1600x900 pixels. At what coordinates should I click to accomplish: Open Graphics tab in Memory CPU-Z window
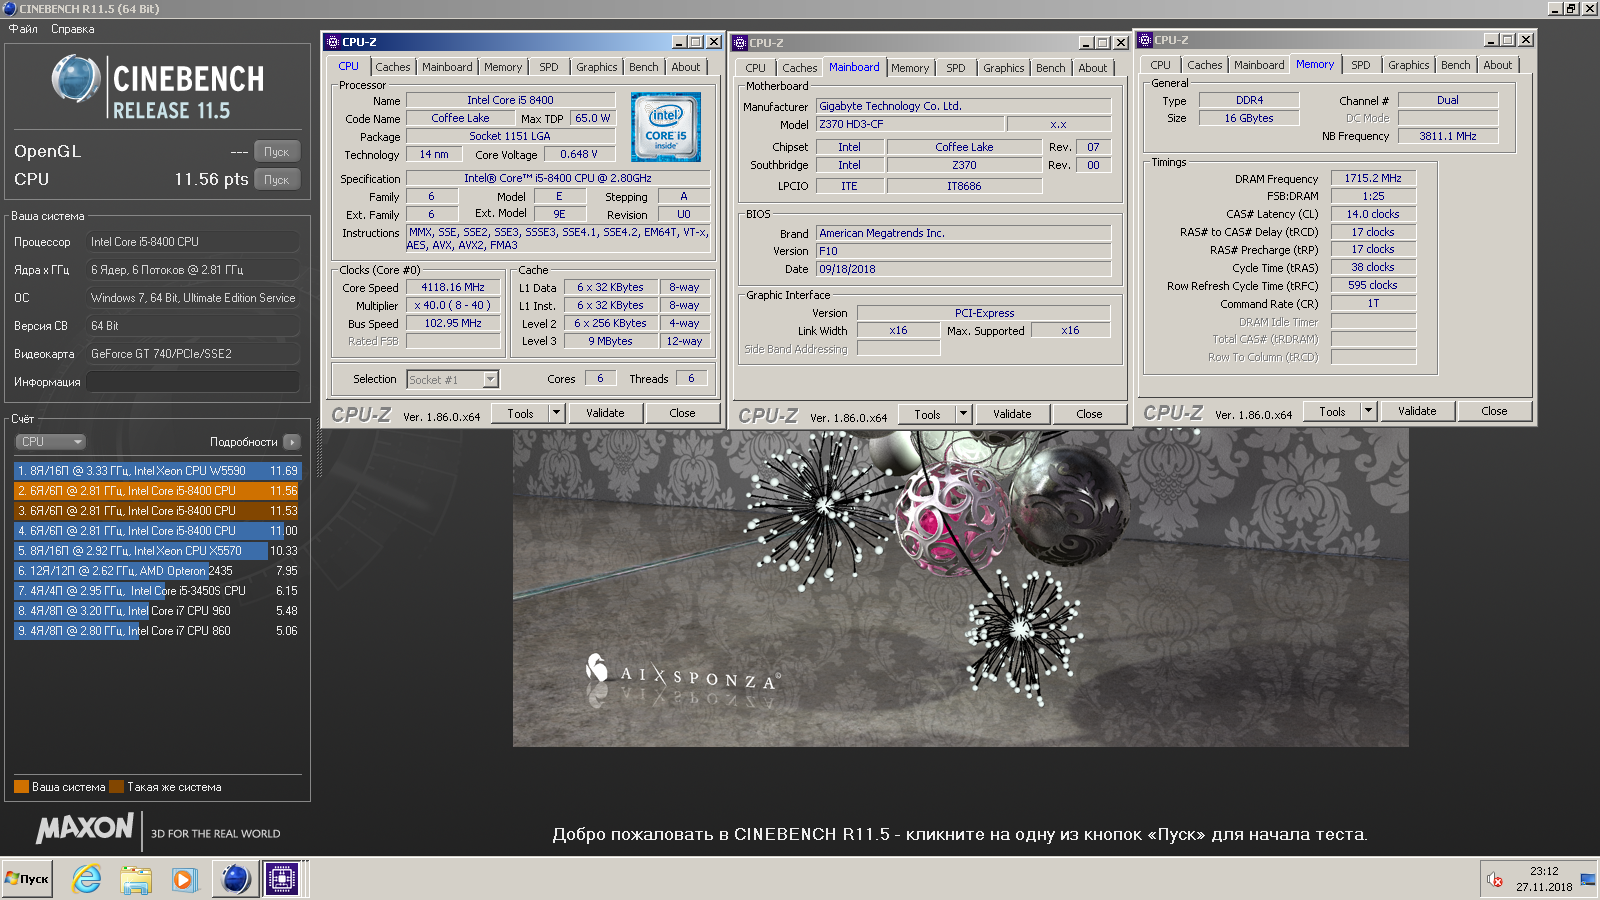(x=1409, y=65)
